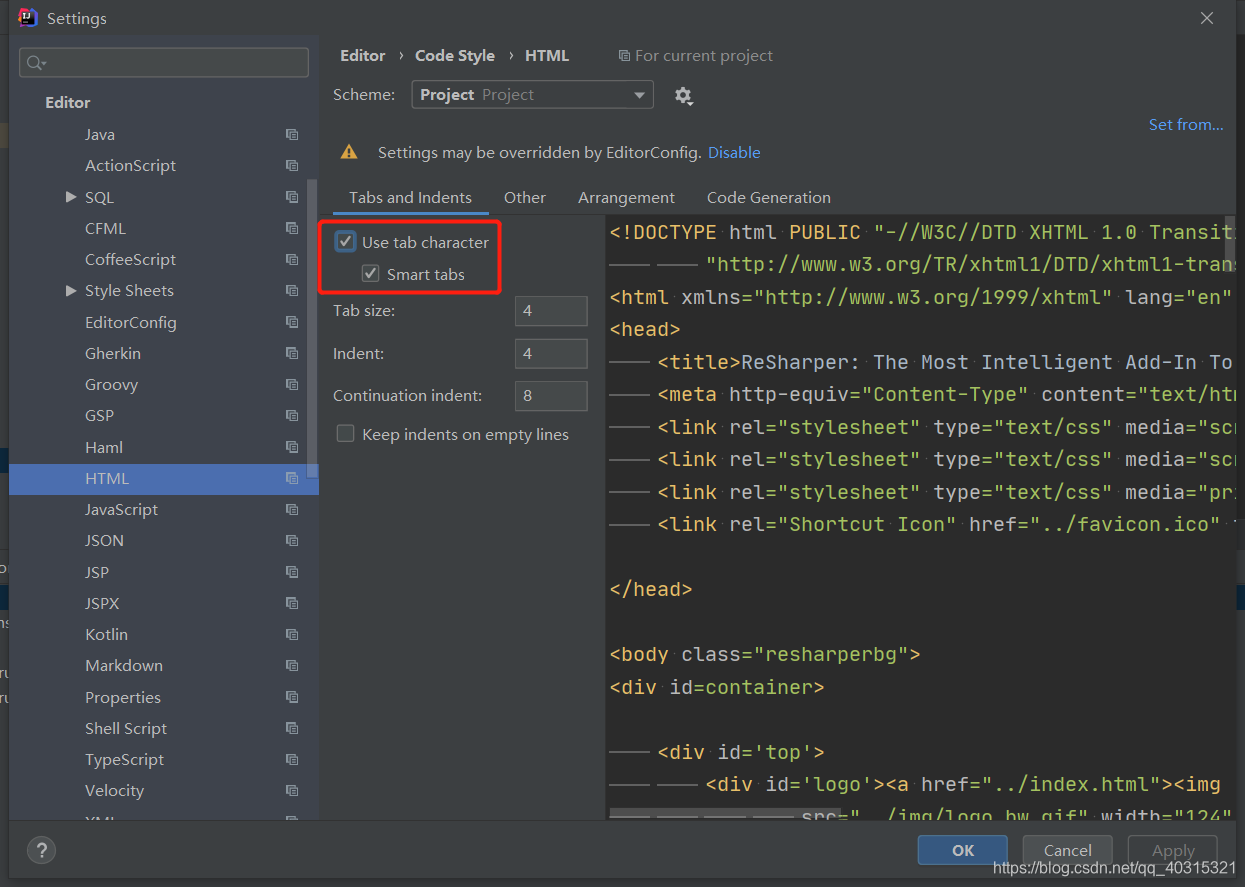Select JSON in the settings tree
The width and height of the screenshot is (1245, 887).
pyautogui.click(x=104, y=541)
